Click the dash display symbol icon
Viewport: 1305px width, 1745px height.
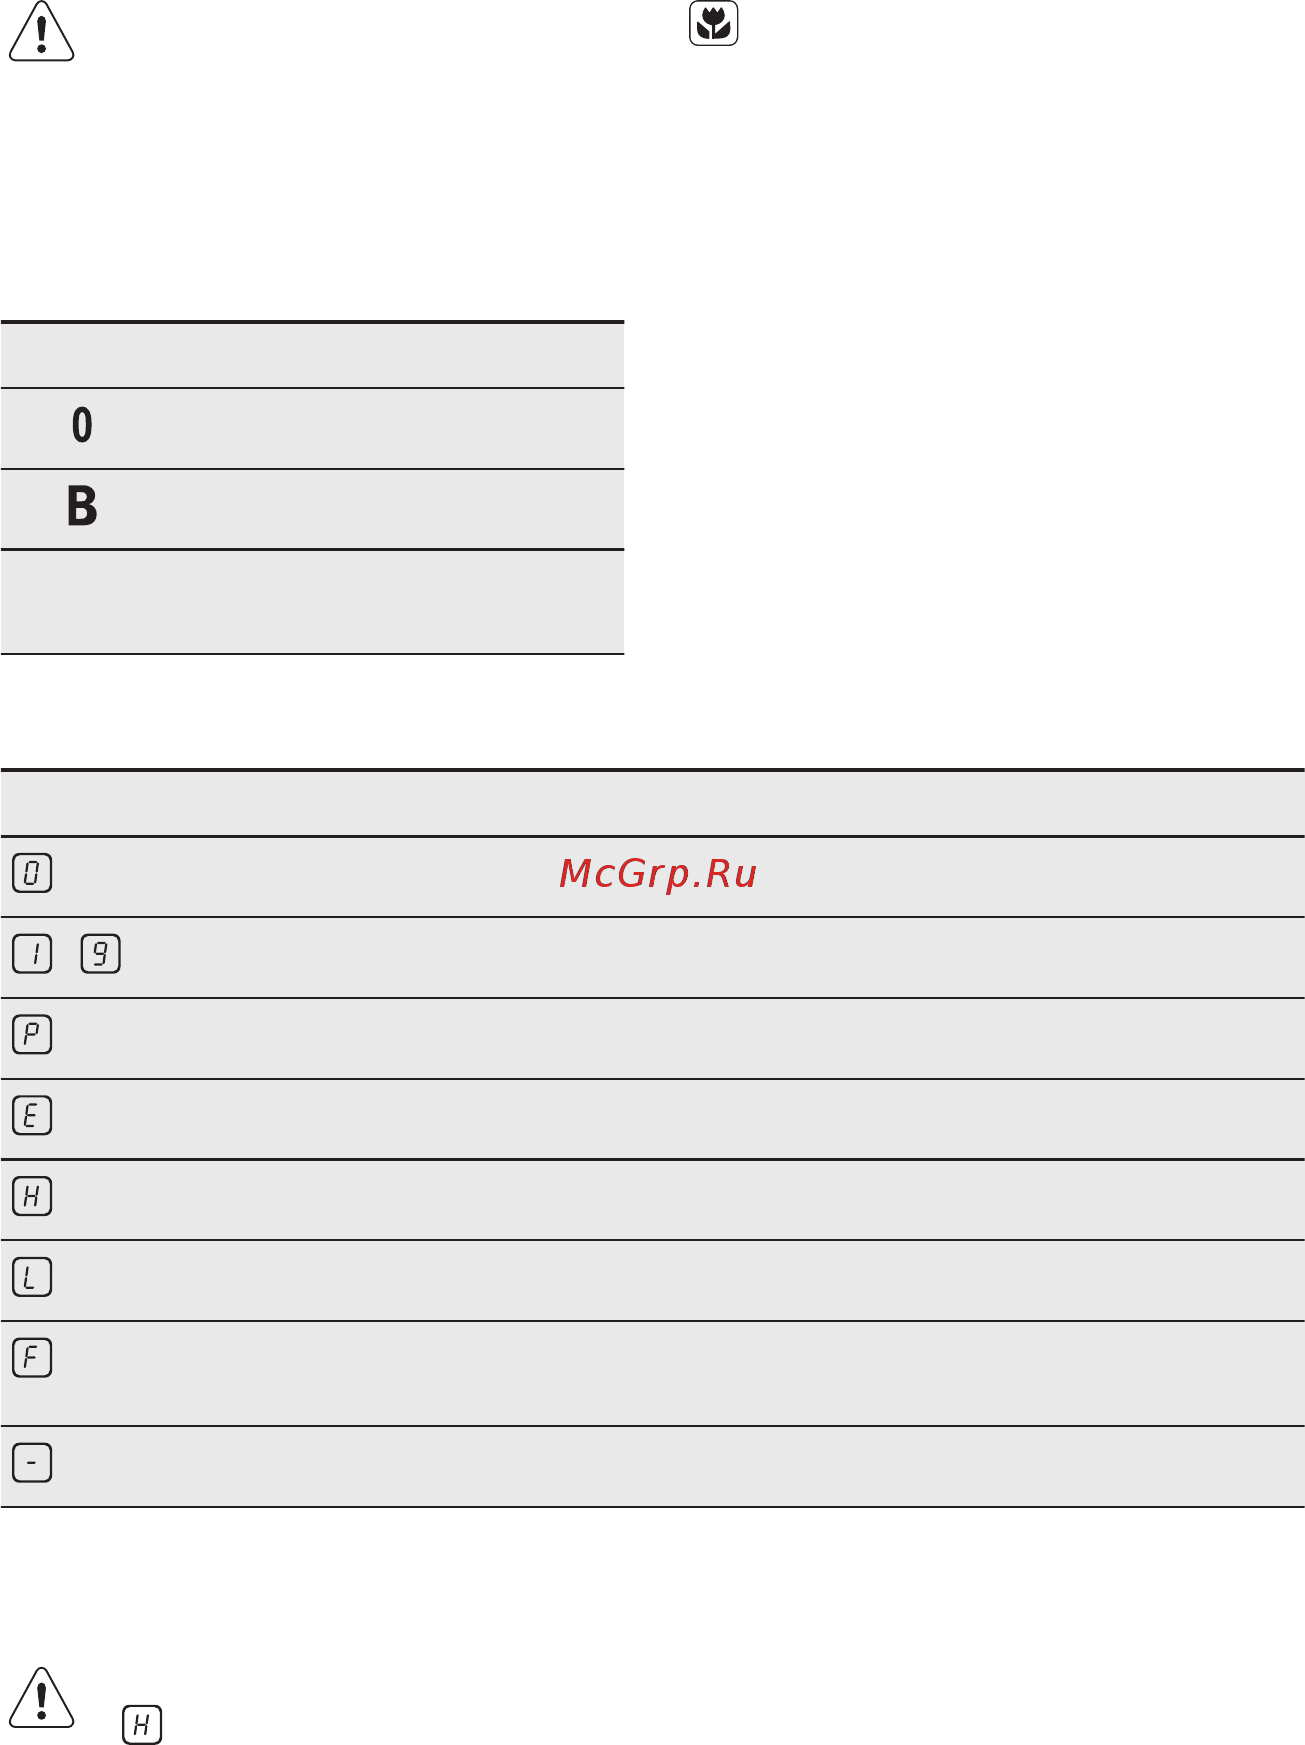[32, 1464]
